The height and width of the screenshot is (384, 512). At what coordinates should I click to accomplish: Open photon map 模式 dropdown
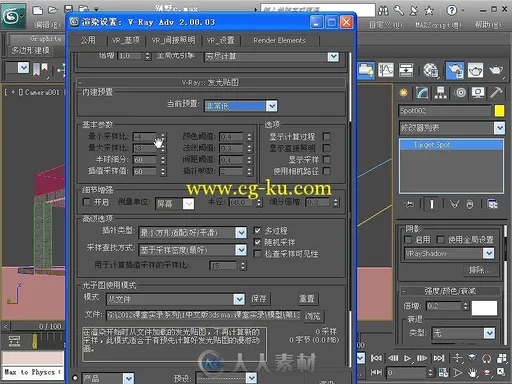(x=239, y=299)
